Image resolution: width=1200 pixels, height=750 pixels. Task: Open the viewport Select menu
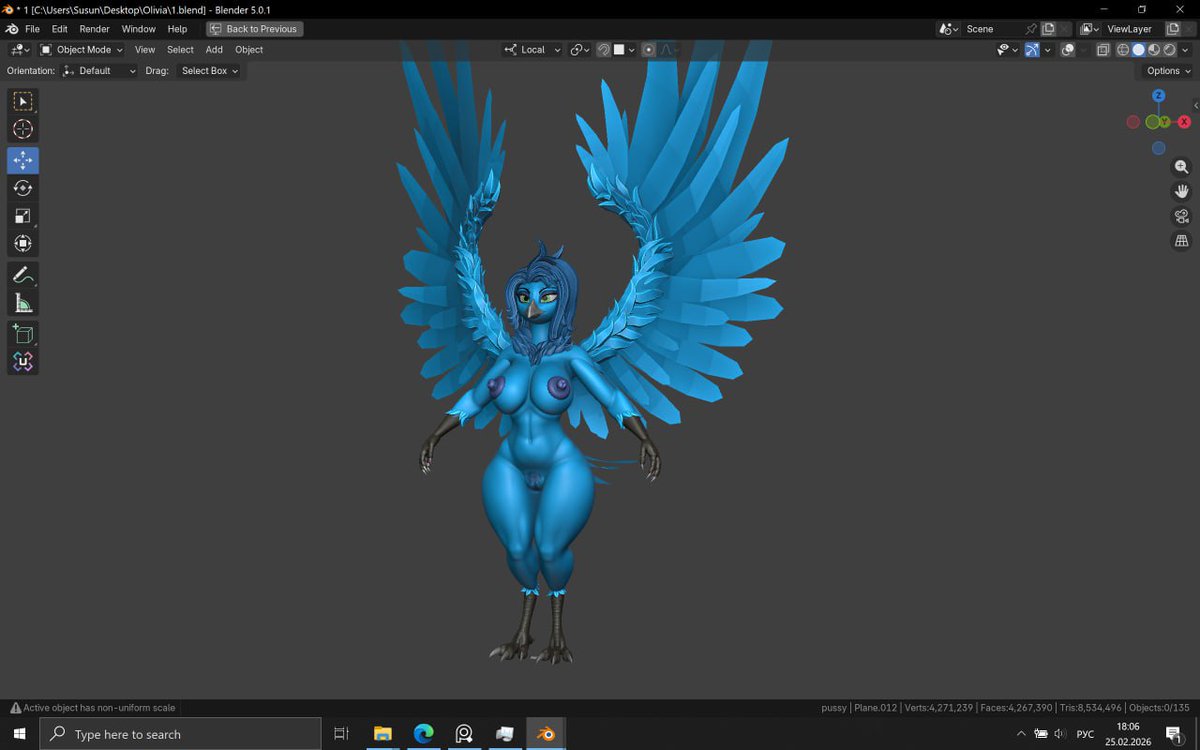tap(180, 49)
